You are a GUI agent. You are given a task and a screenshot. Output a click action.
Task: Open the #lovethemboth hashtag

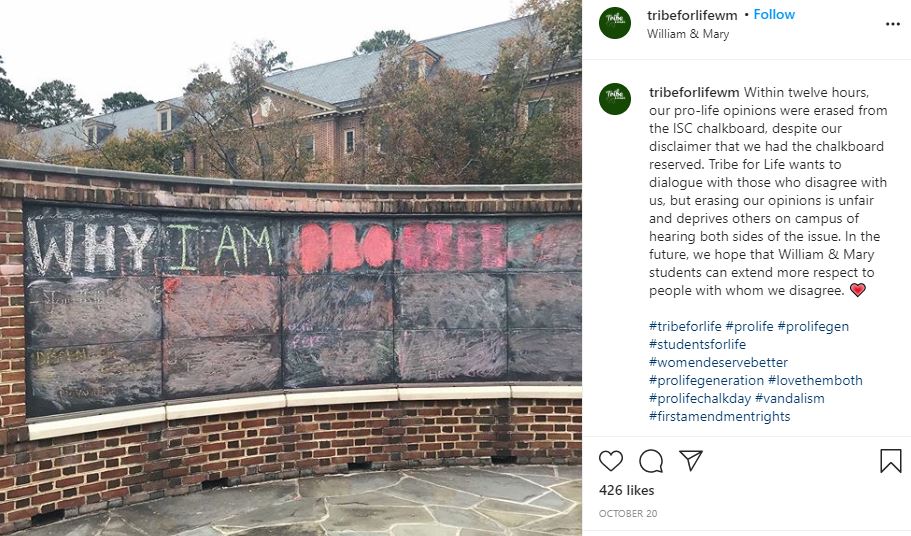[x=815, y=380]
